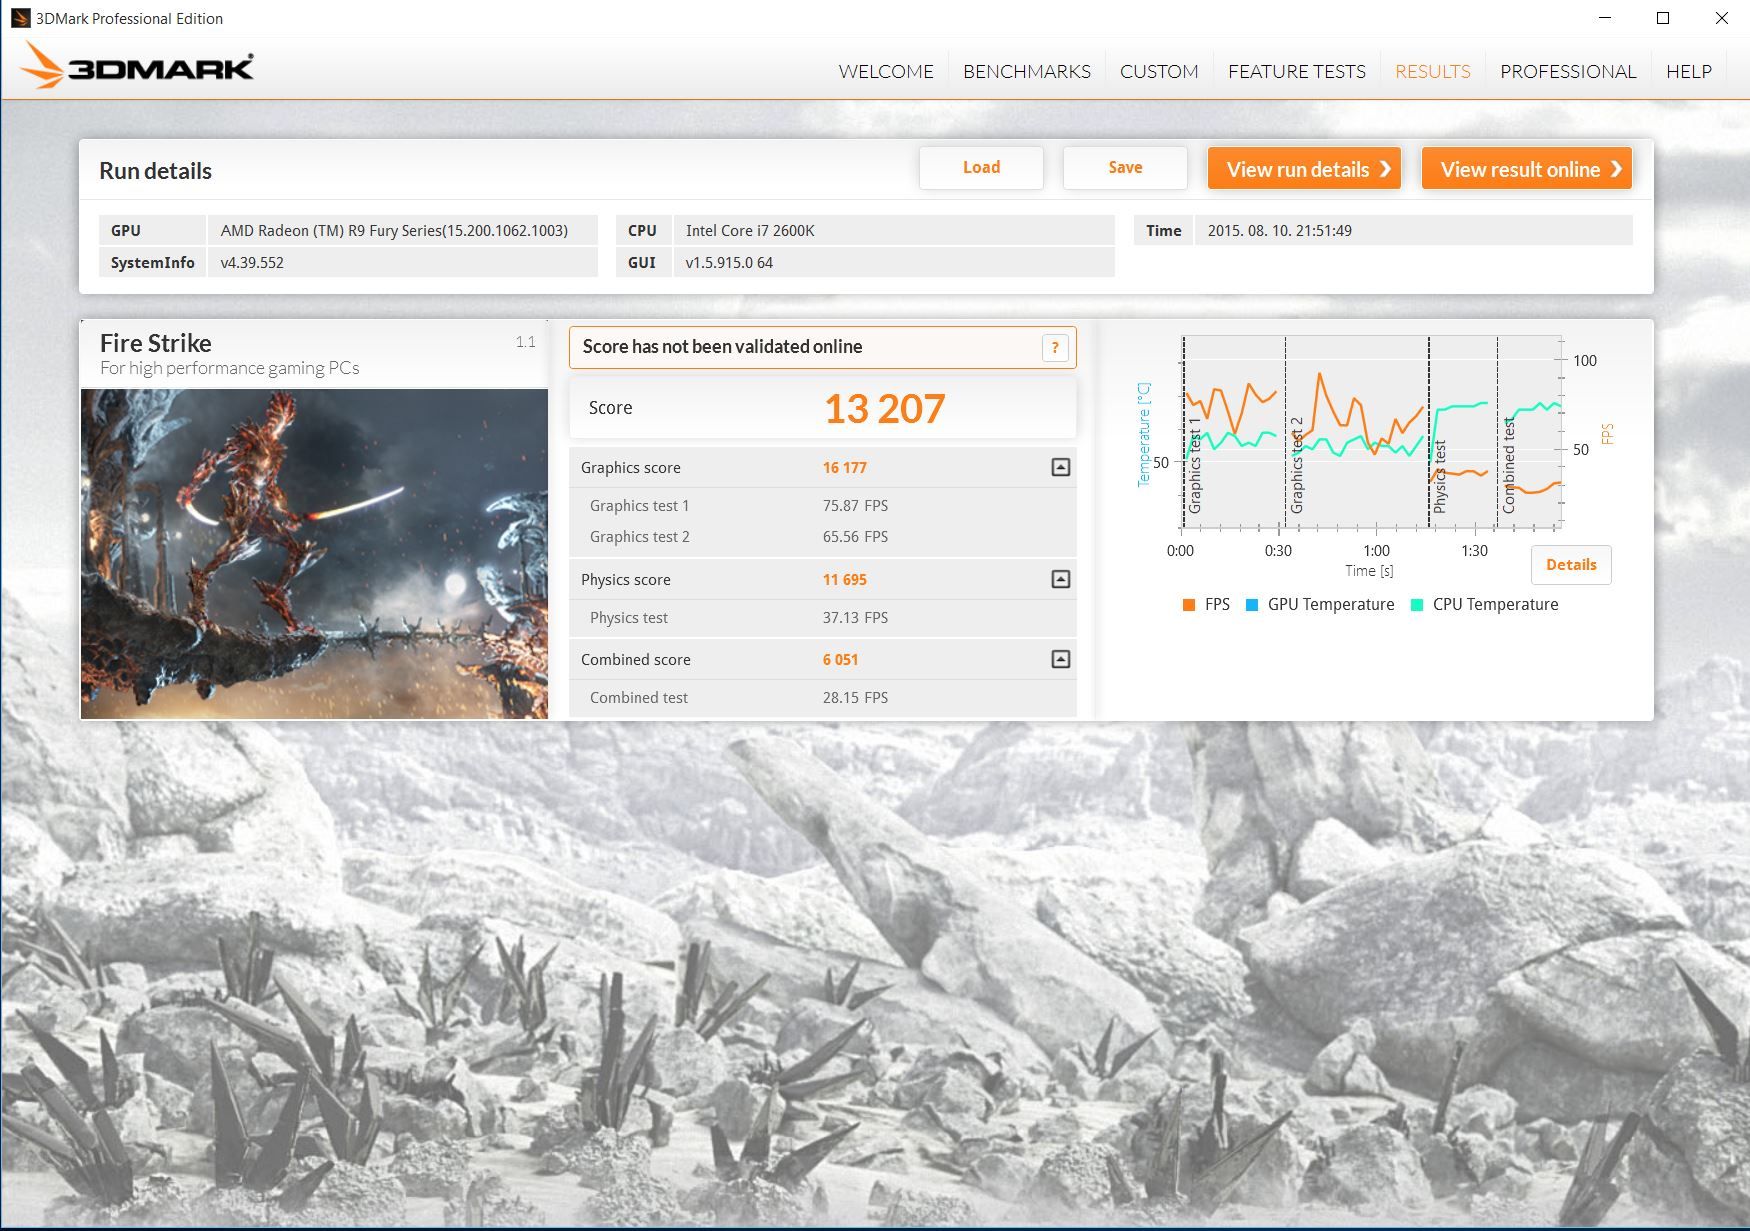The height and width of the screenshot is (1231, 1750).
Task: Click the 3DMark title bar app icon
Action: pos(20,18)
